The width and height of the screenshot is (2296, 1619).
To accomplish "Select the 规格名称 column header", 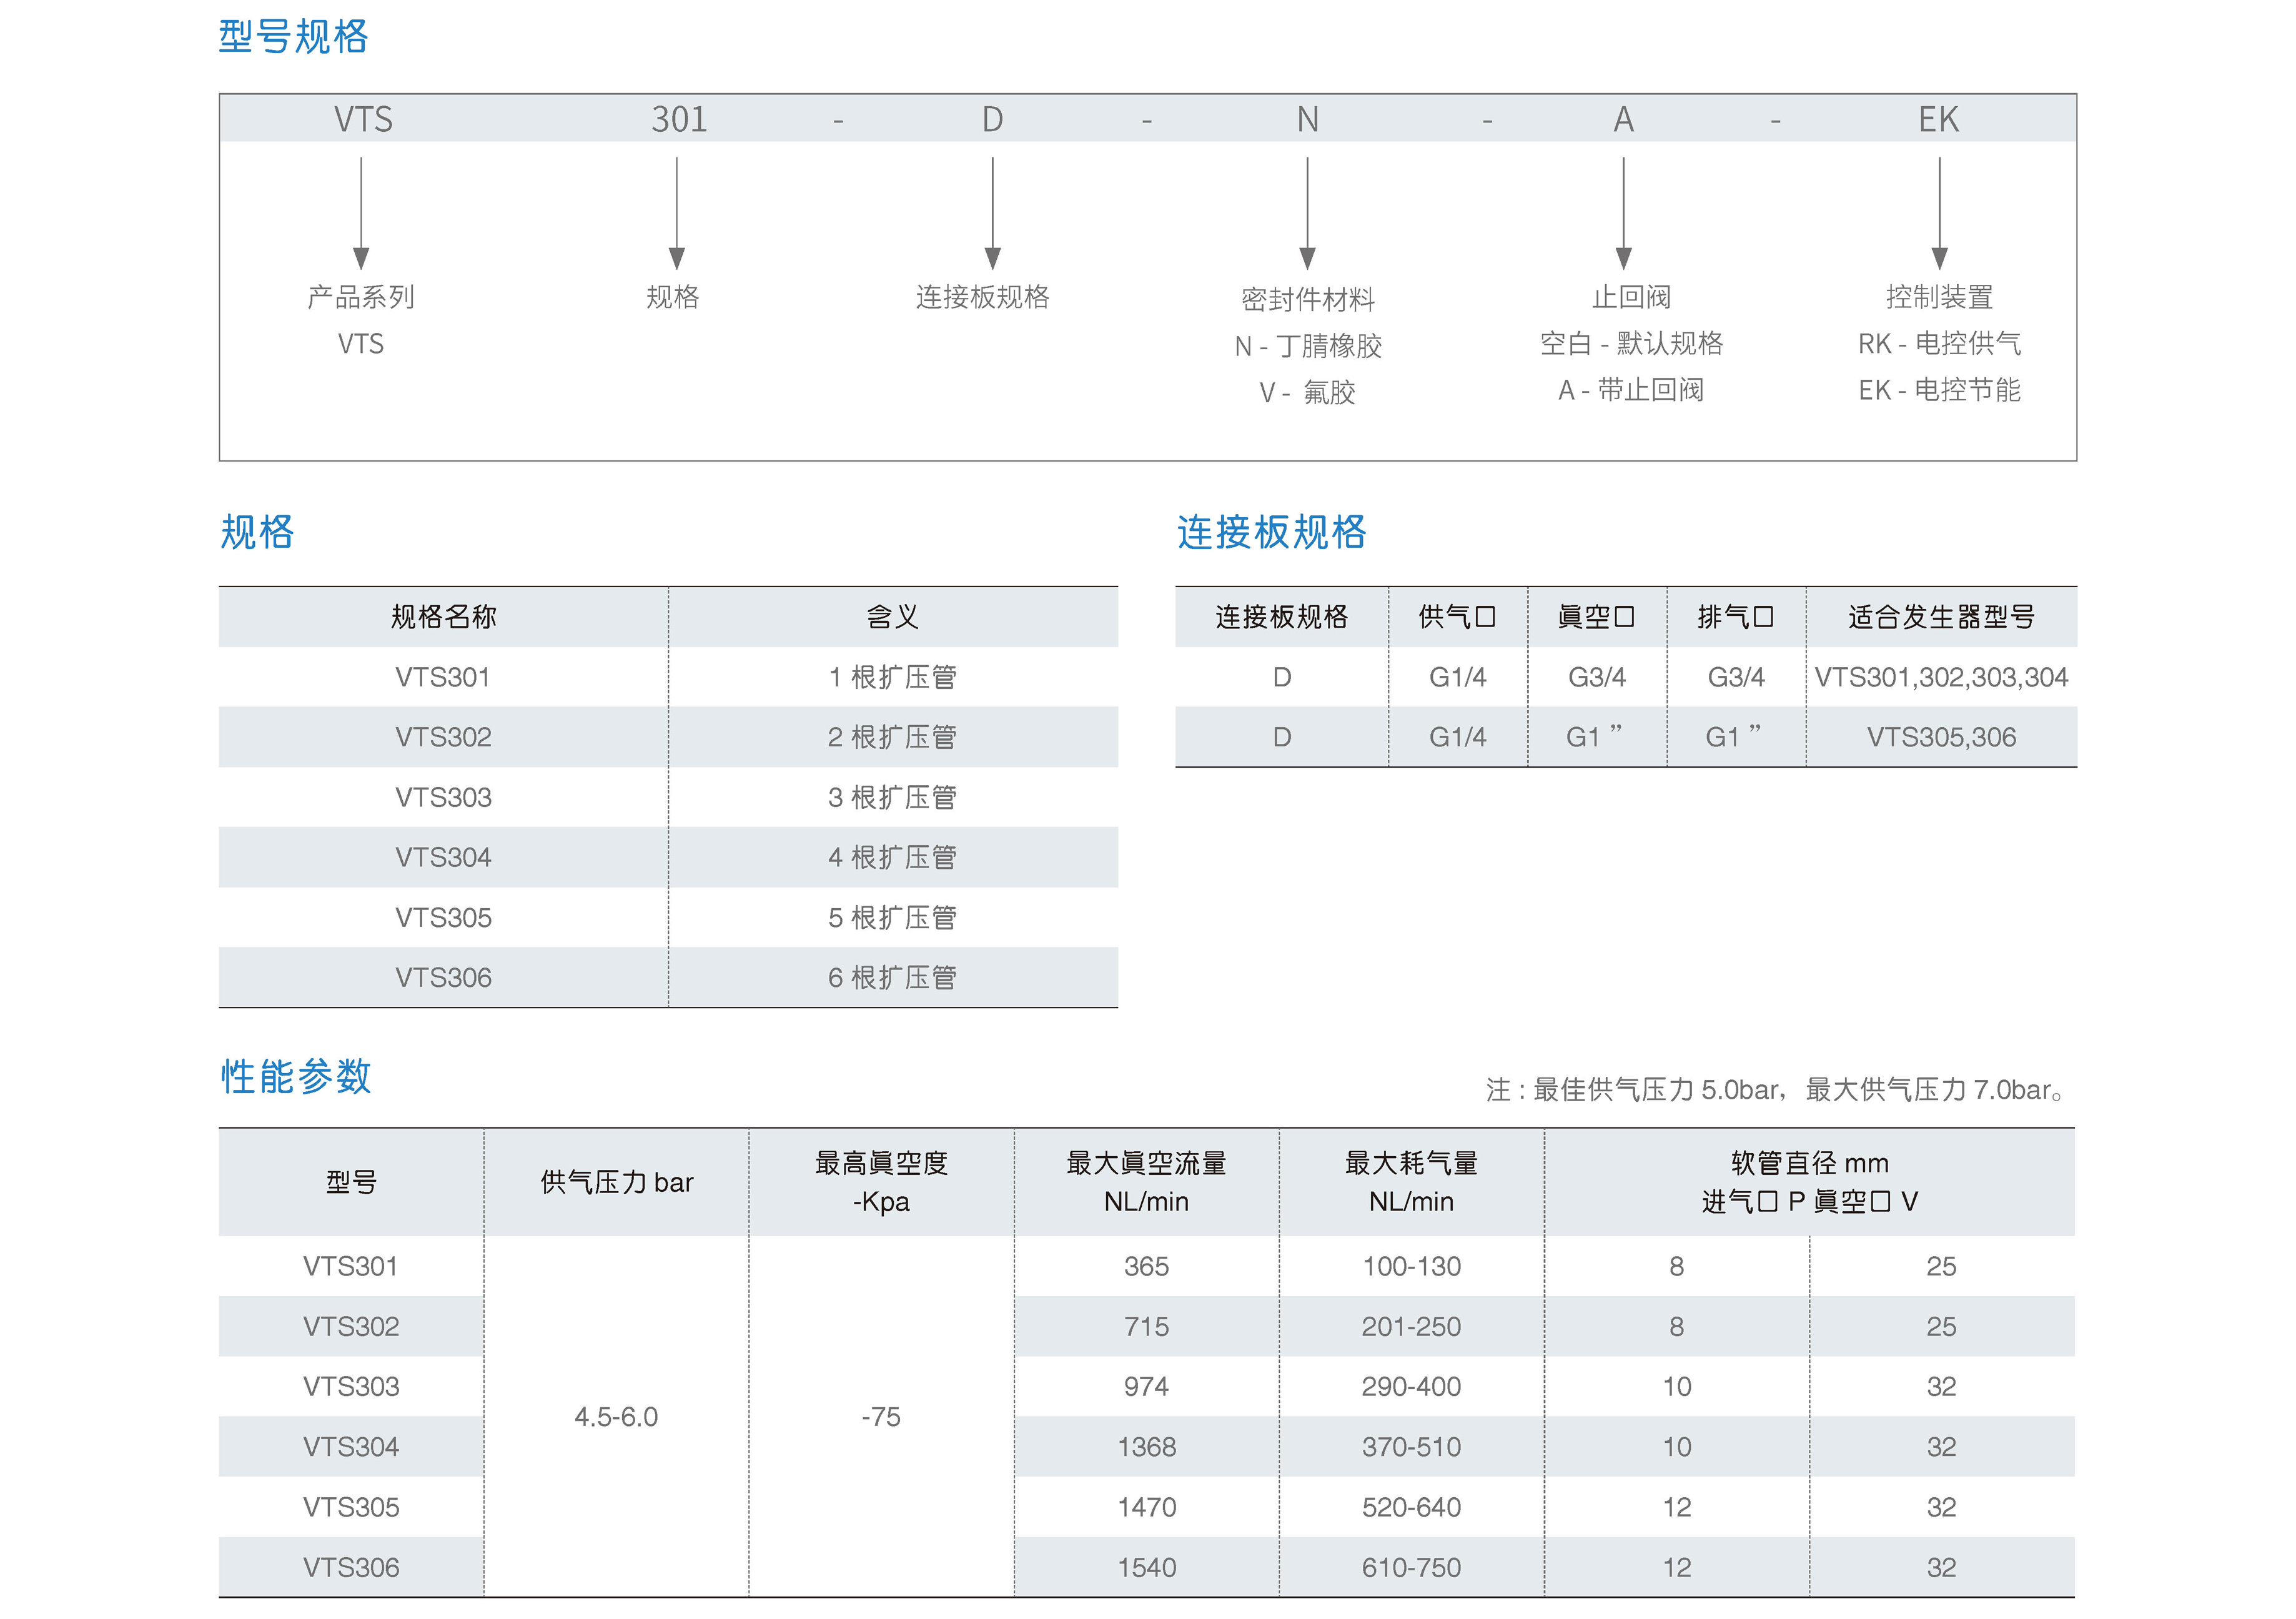I will [443, 617].
